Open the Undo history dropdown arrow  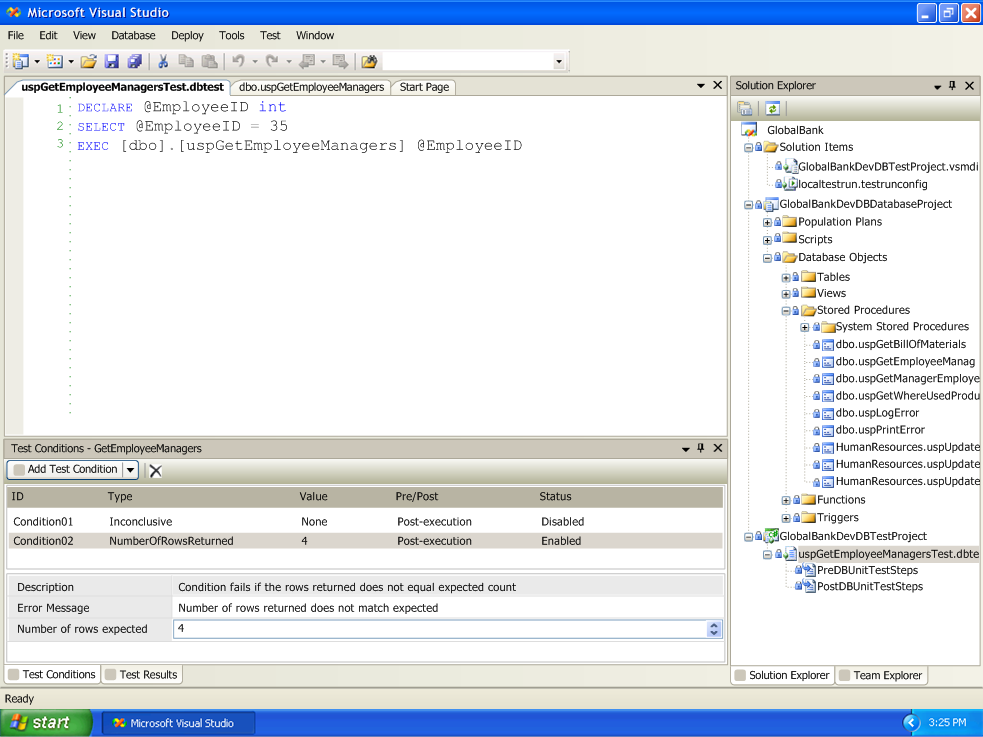pos(255,61)
